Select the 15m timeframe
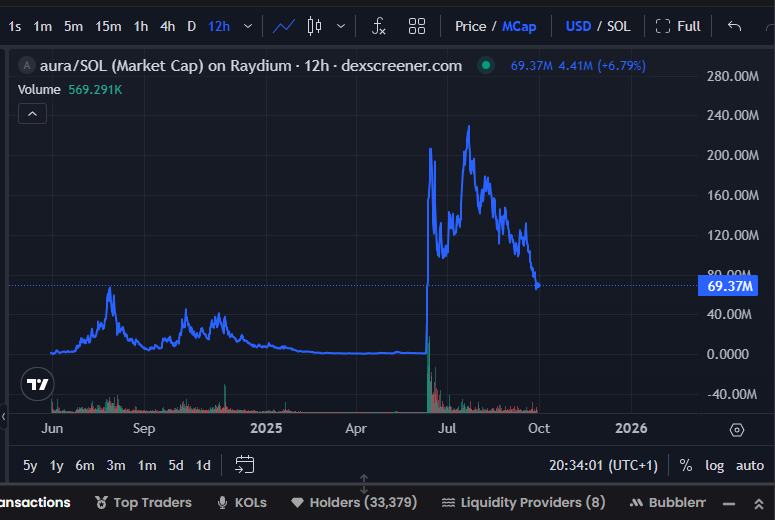Screen dimensions: 775x520 click(x=108, y=26)
